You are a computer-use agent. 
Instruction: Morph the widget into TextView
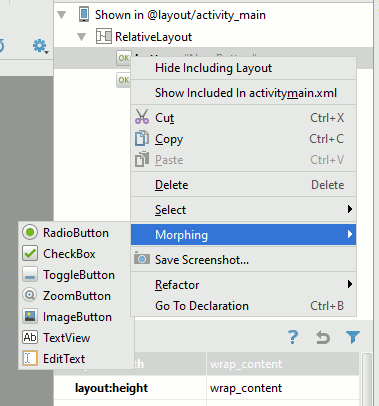click(x=76, y=338)
